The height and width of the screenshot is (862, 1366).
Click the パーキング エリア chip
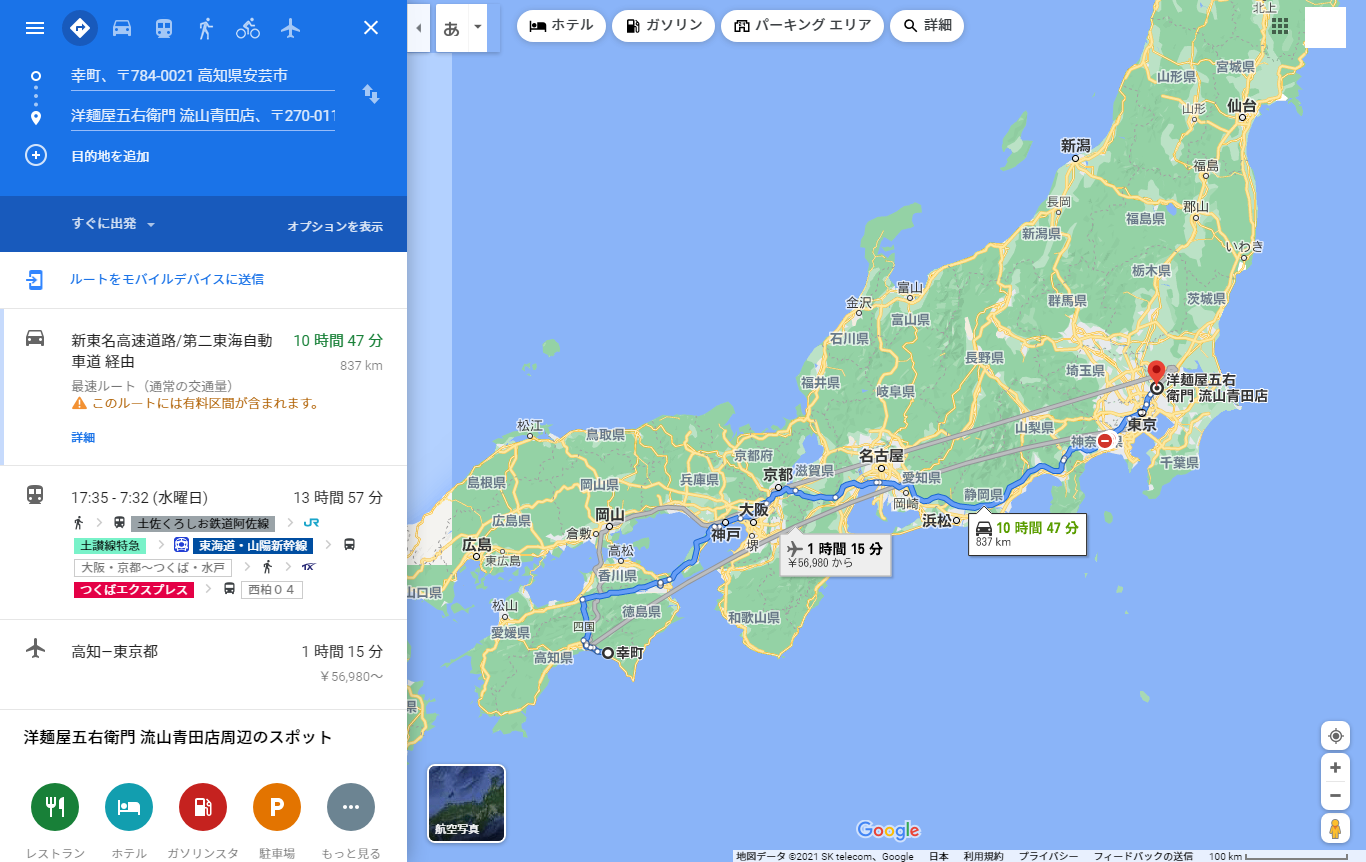coord(802,26)
